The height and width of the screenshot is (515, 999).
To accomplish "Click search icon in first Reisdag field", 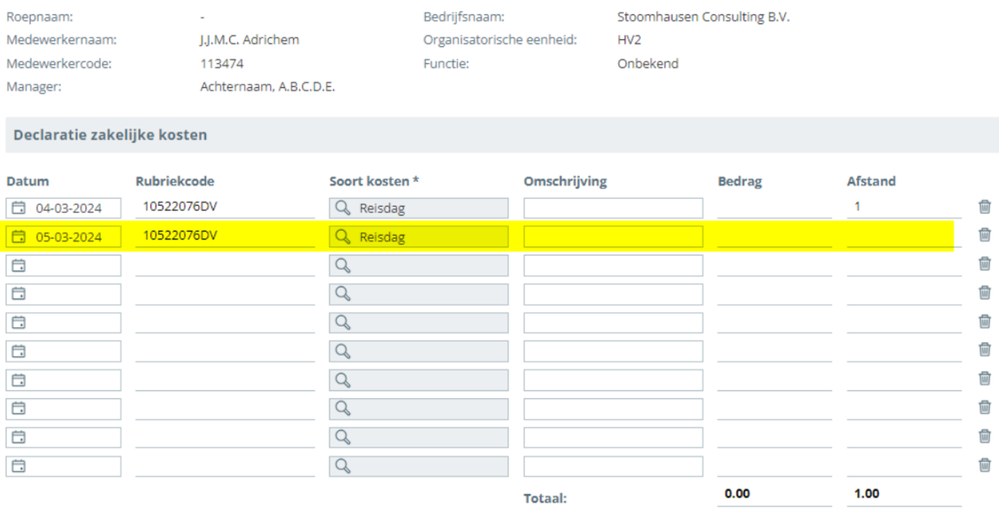I will pos(343,208).
